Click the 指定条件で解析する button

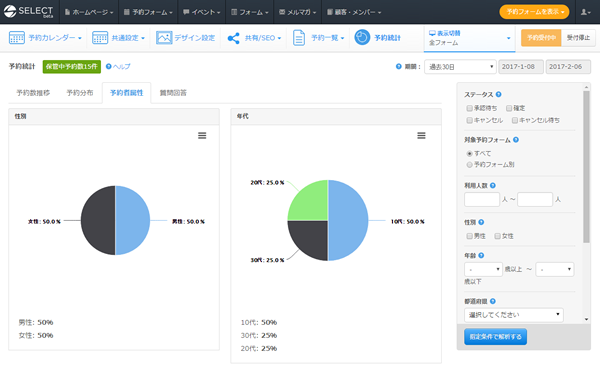coord(495,337)
